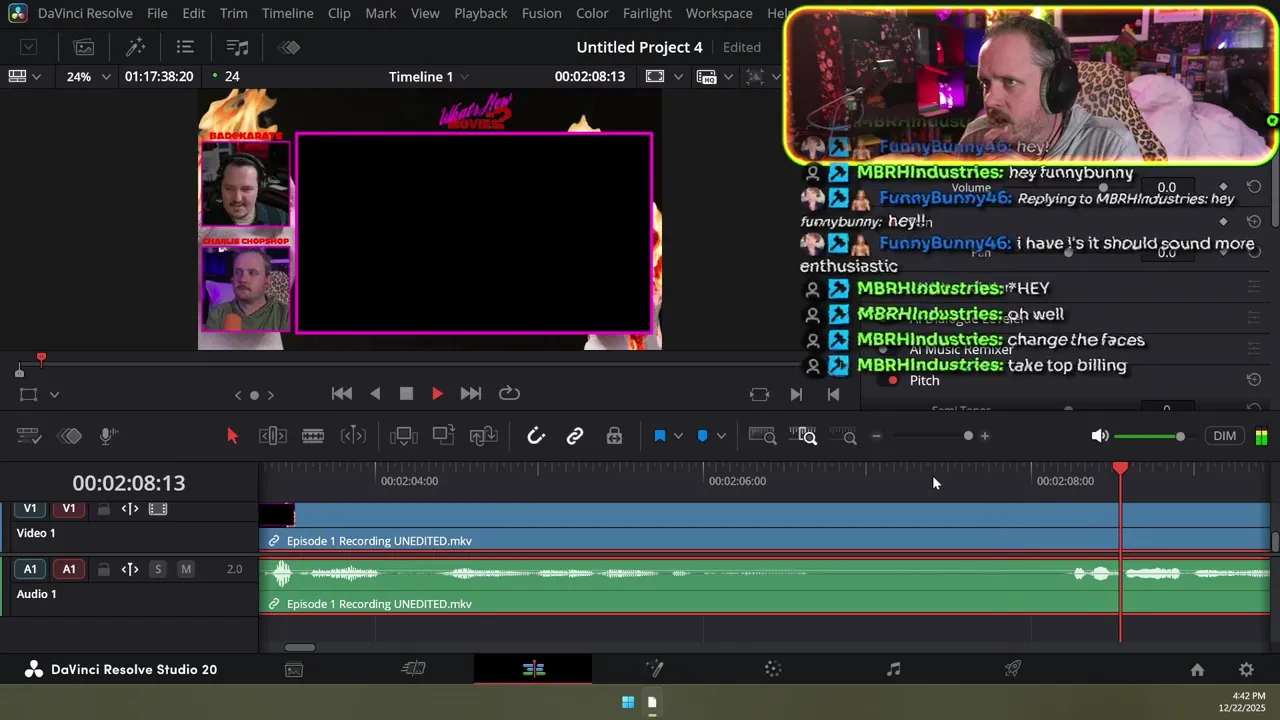Open the Effects library wand icon
This screenshot has height=720, width=1280.
[135, 47]
